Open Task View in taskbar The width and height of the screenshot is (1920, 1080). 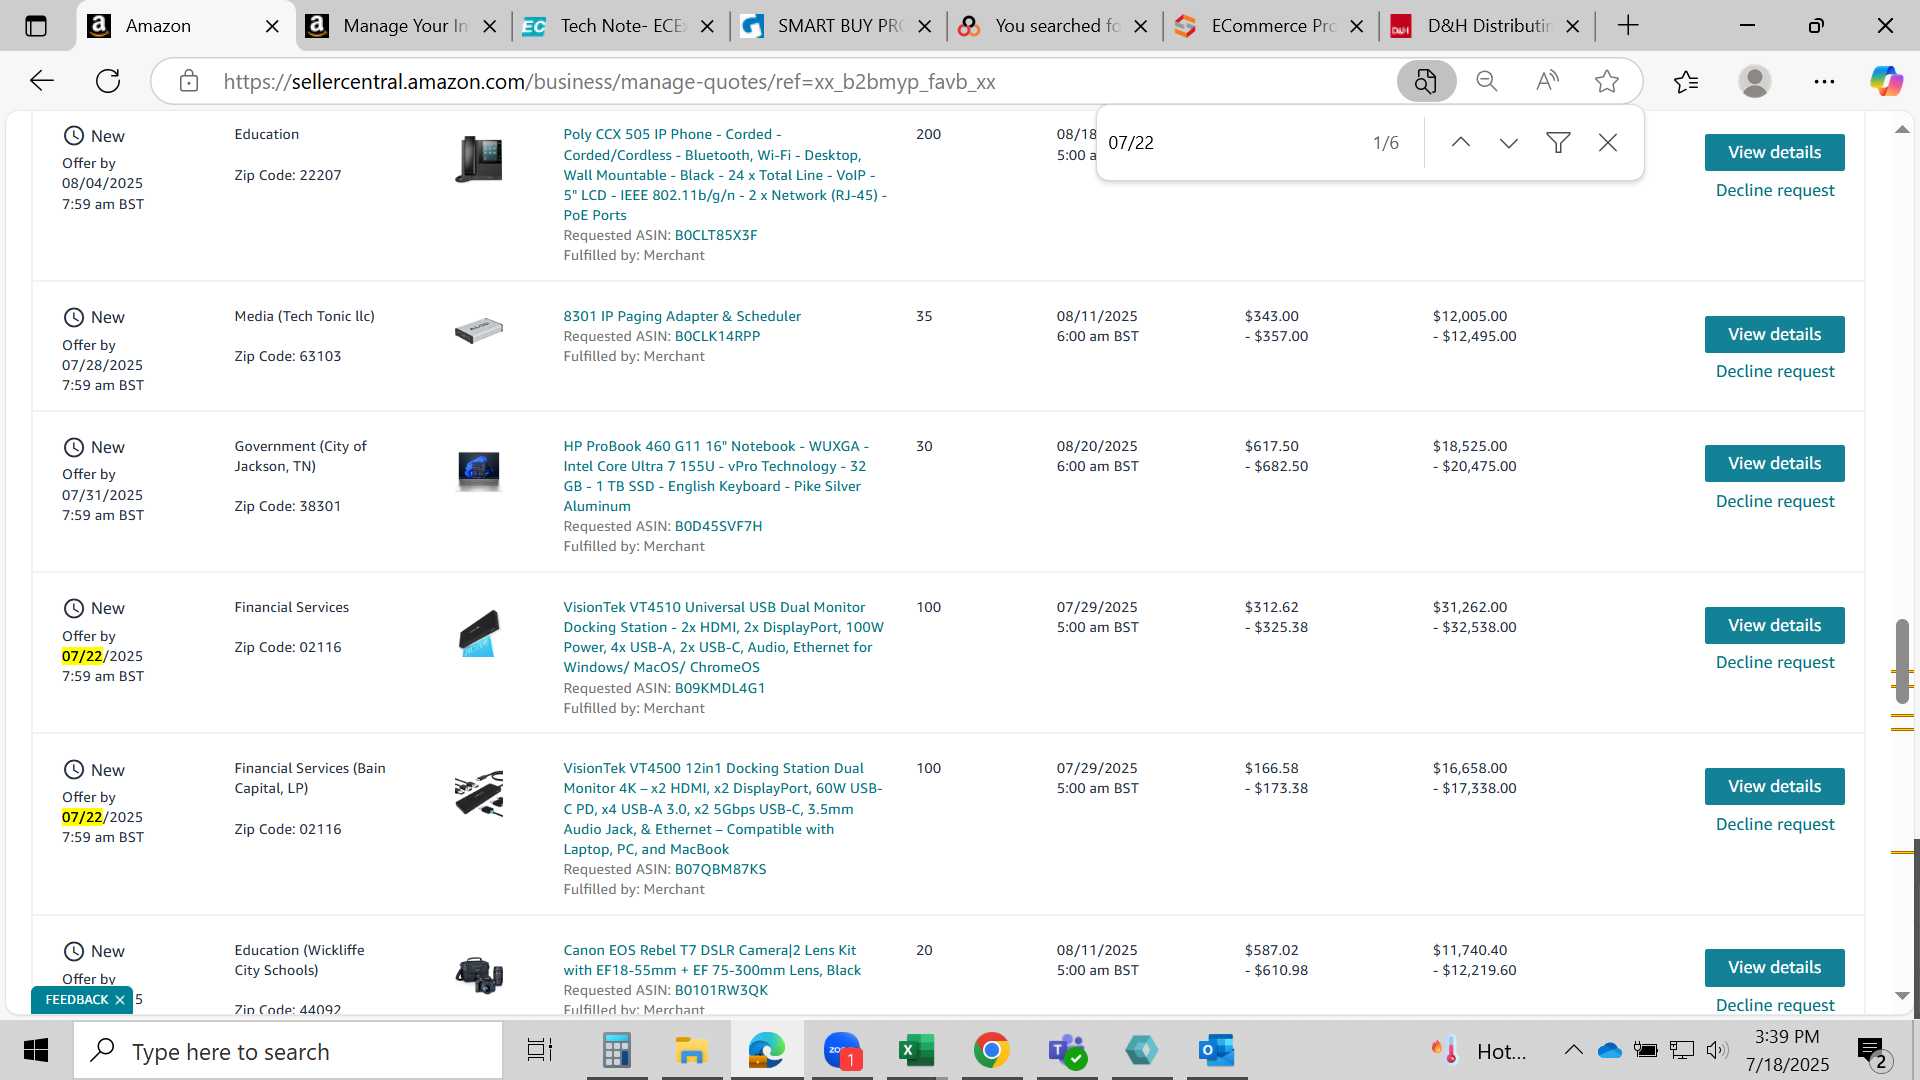[x=540, y=1051]
